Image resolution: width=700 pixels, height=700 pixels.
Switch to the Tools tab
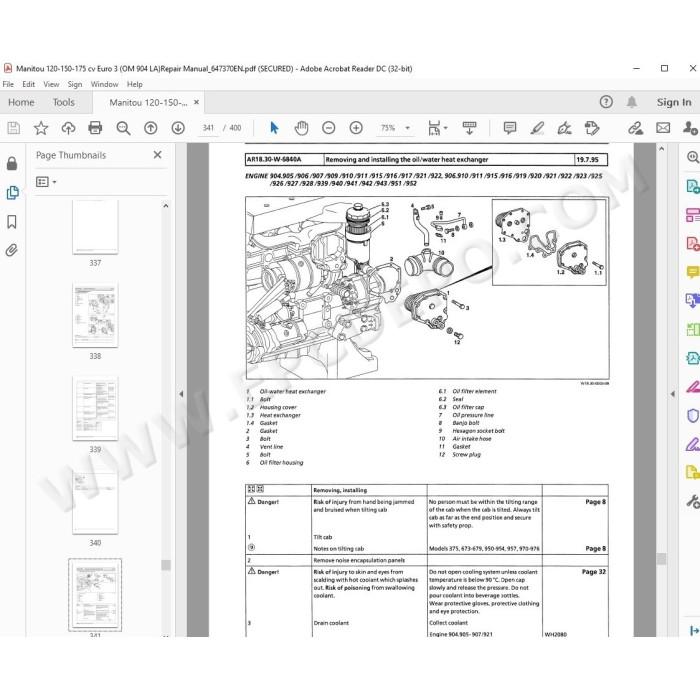(63, 102)
